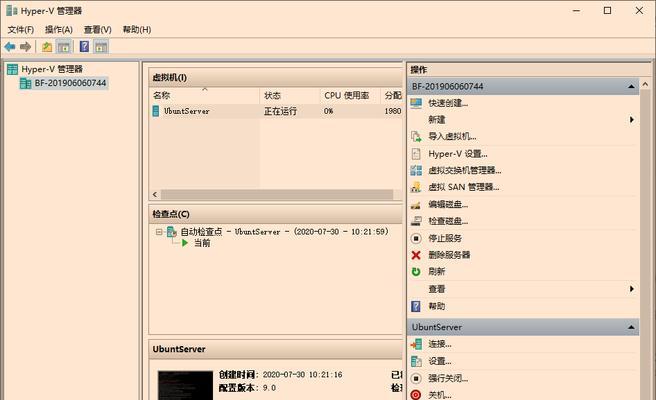Screen dimensions: 656x400
Task: Click the Back arrow toolbar icon
Action: tap(10, 47)
